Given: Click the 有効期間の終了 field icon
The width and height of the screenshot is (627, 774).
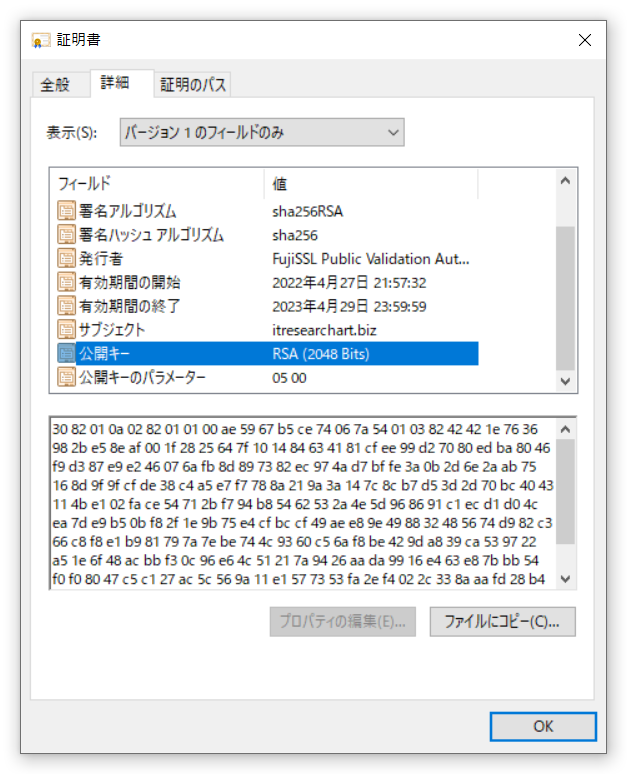Looking at the screenshot, I should coord(66,306).
